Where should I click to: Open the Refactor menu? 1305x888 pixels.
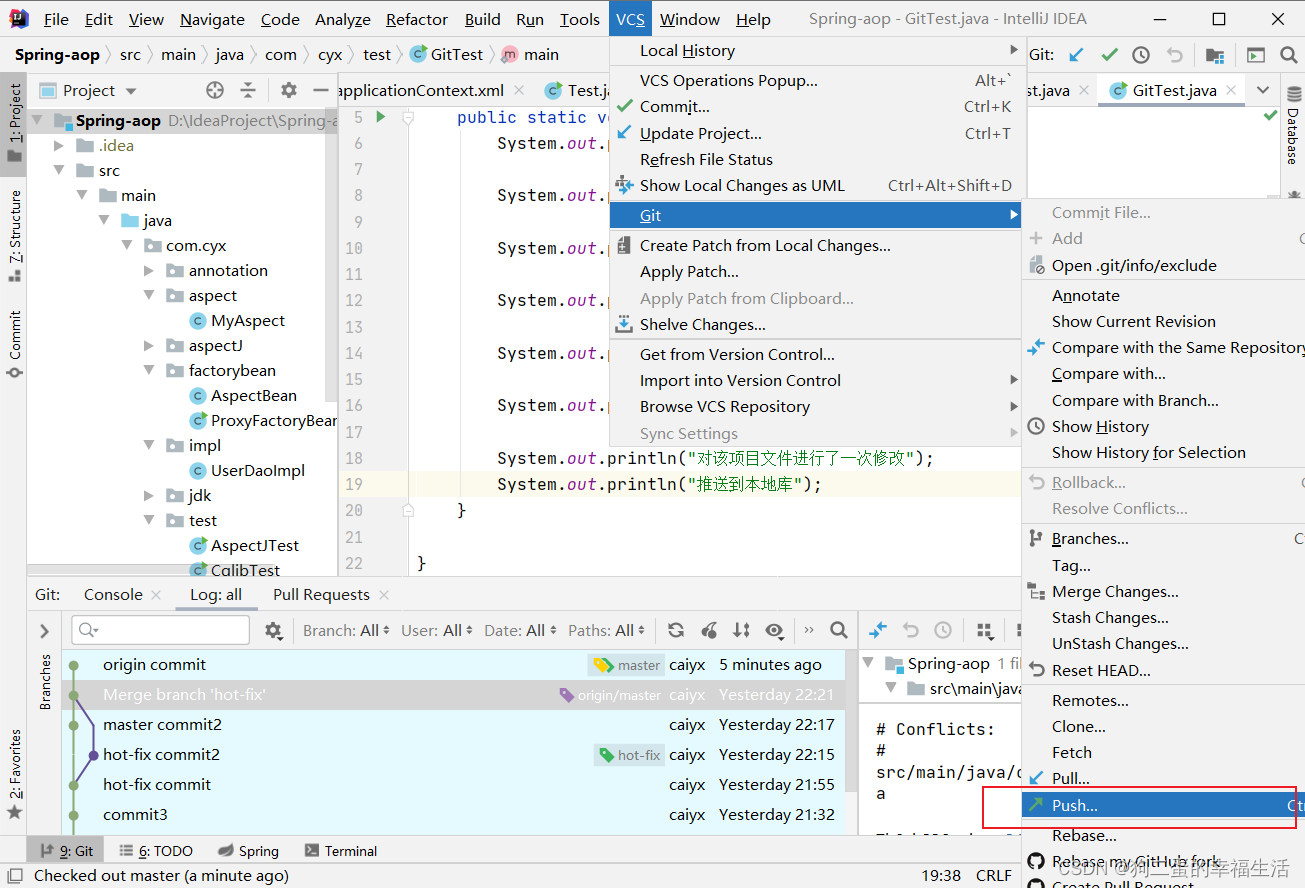(417, 19)
